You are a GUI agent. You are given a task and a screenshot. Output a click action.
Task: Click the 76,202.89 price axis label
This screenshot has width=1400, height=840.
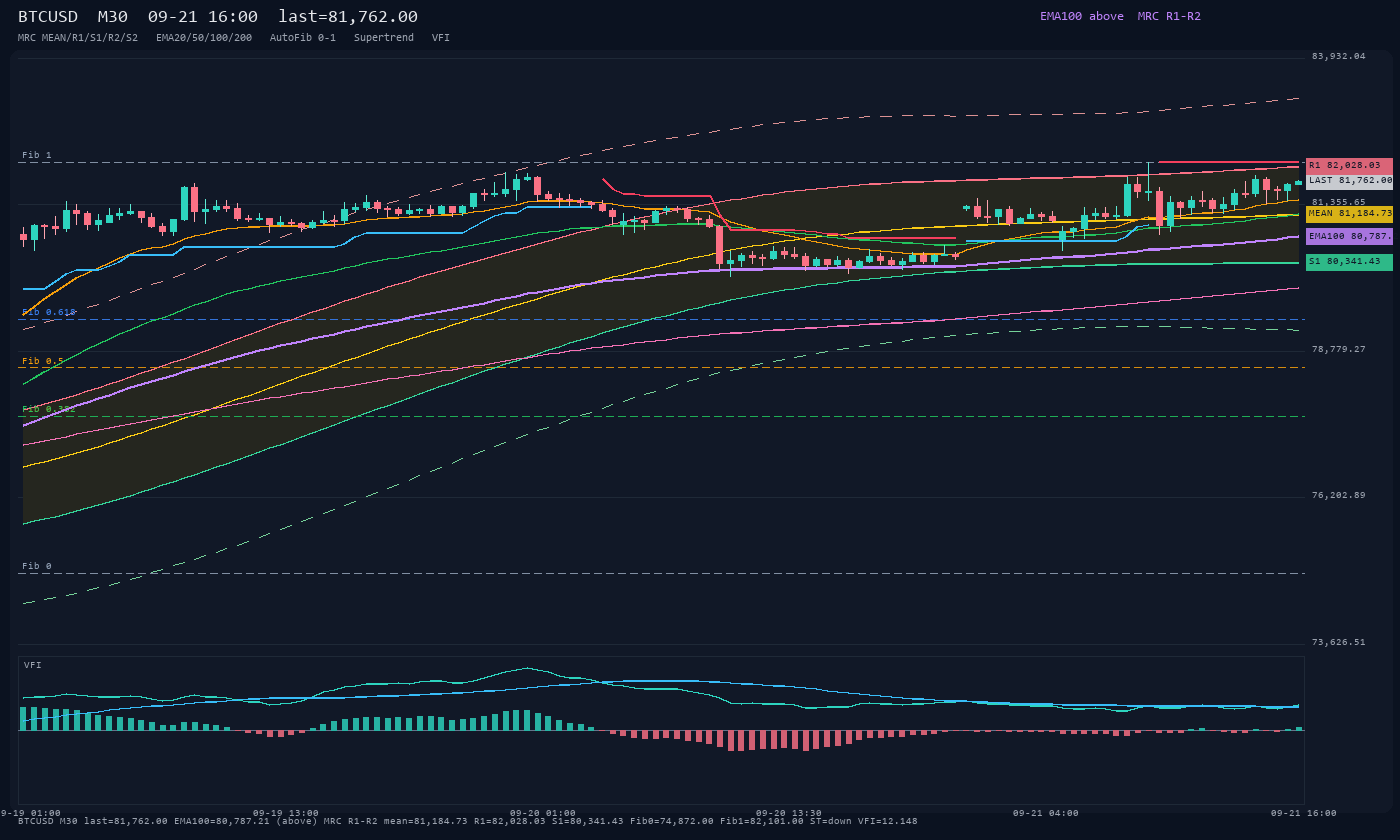click(1339, 495)
